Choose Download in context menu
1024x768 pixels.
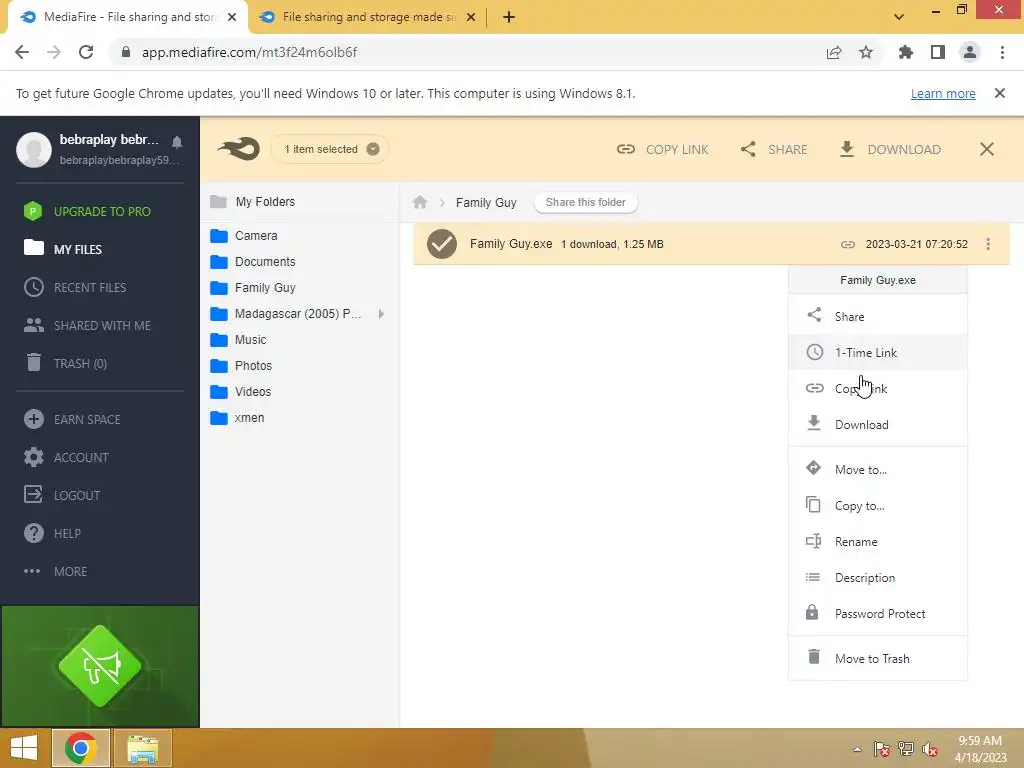tap(878, 424)
